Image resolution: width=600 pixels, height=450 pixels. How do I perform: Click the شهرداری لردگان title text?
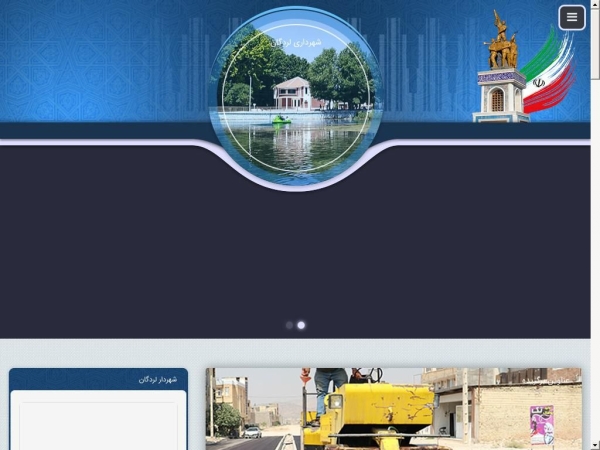[x=296, y=42]
